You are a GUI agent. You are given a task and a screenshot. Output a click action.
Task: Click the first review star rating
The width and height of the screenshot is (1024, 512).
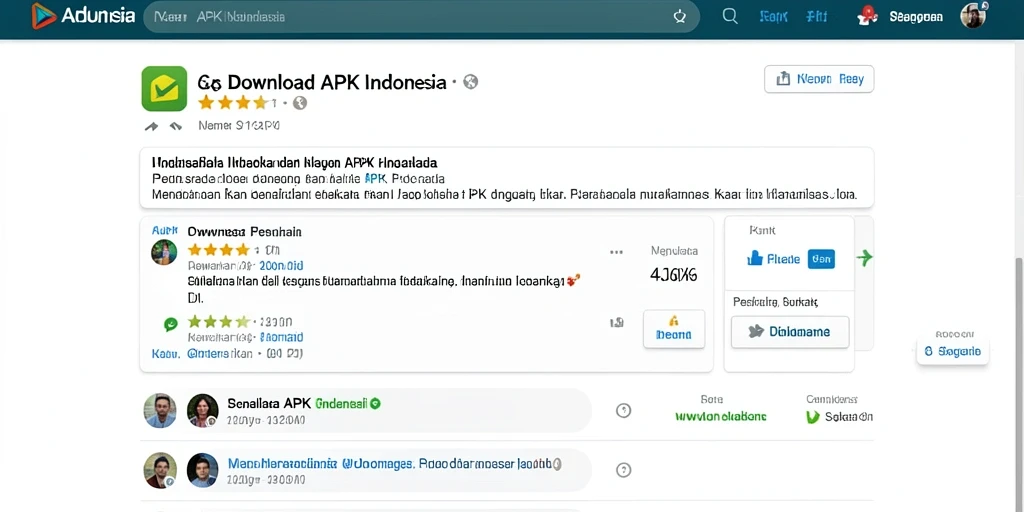click(219, 250)
